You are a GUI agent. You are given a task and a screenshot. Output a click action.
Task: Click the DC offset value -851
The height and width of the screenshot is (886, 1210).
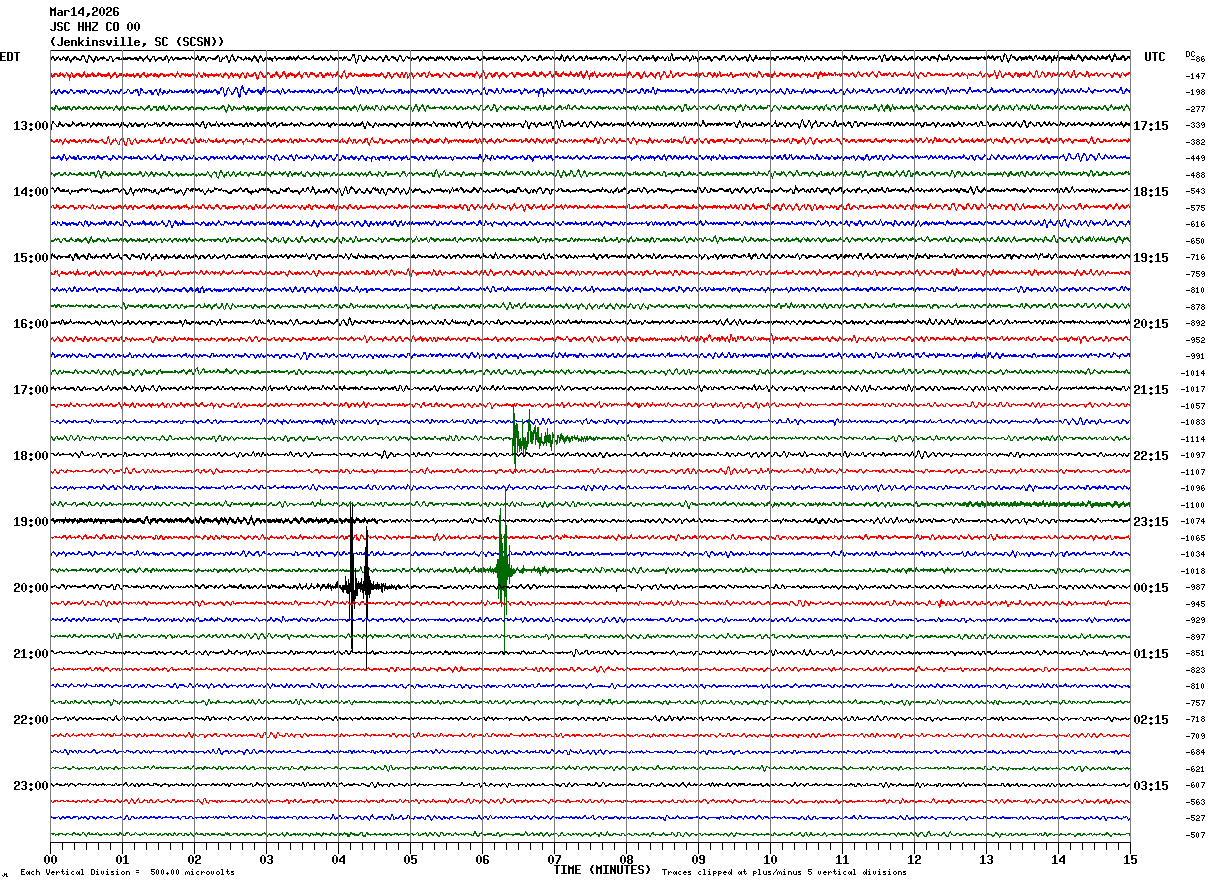point(1195,654)
